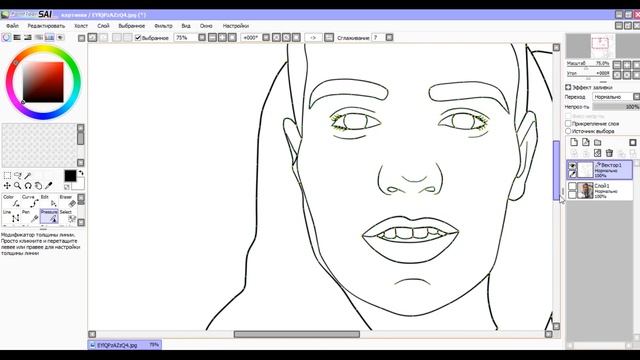Image resolution: width=640 pixels, height=360 pixels.
Task: Hide the Вектор1 layer with eye toggle
Action: (x=572, y=165)
